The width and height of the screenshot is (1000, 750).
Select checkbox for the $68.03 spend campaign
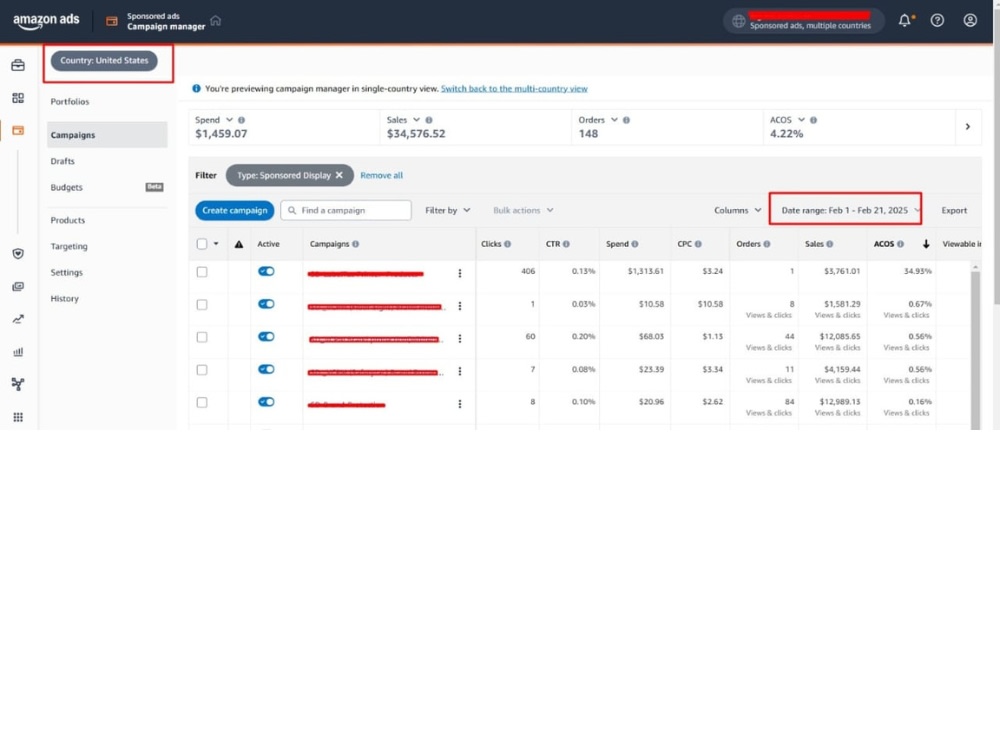pos(202,337)
